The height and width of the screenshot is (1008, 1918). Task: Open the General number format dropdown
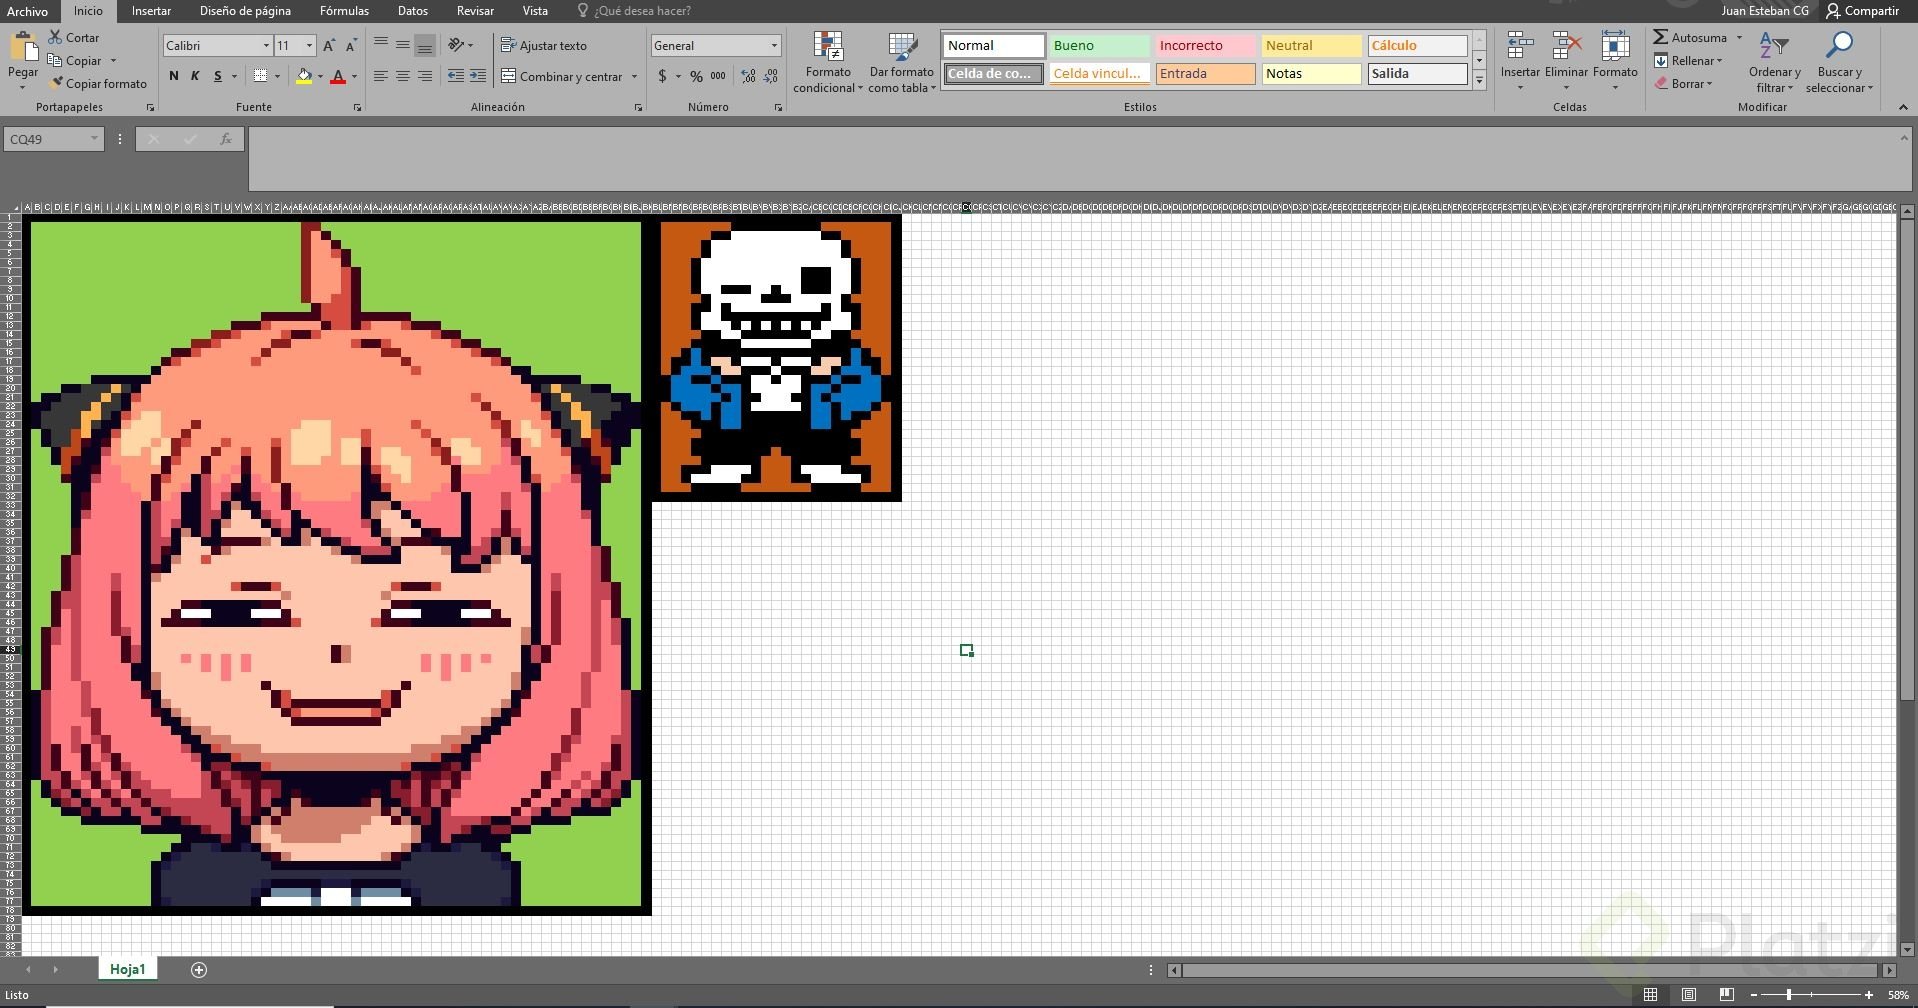point(774,46)
